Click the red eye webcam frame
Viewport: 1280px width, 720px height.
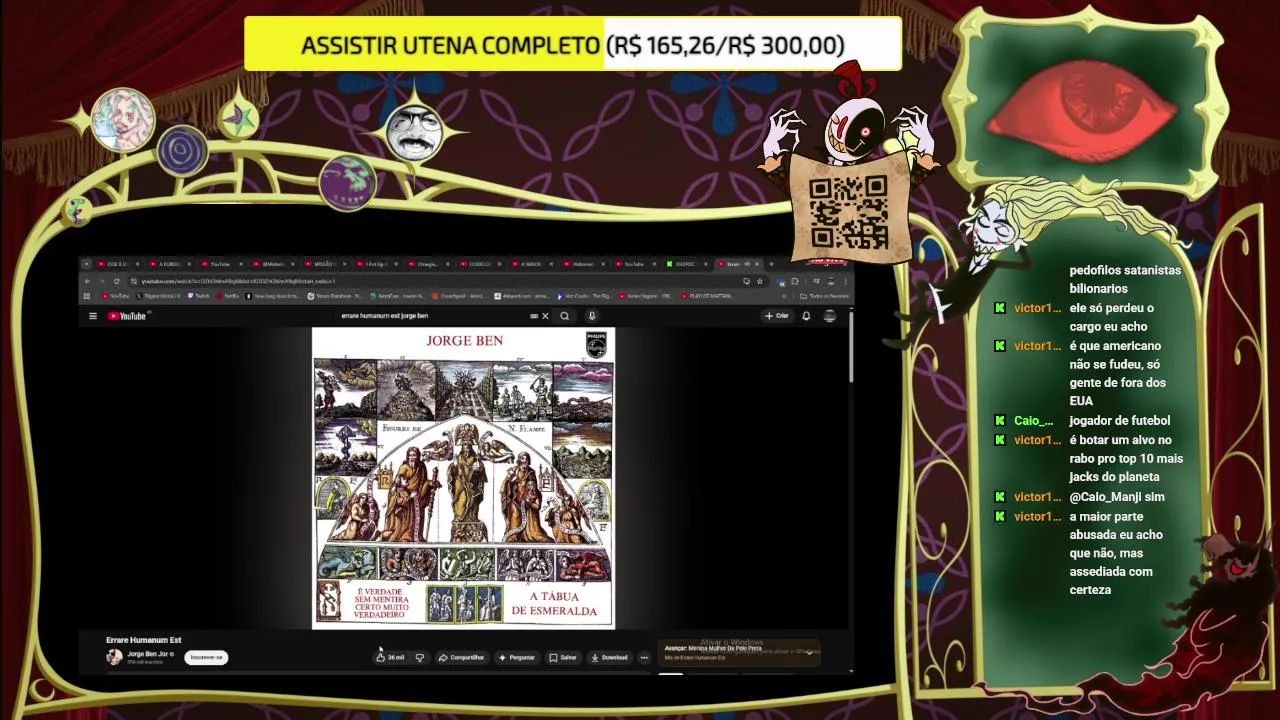click(1085, 105)
